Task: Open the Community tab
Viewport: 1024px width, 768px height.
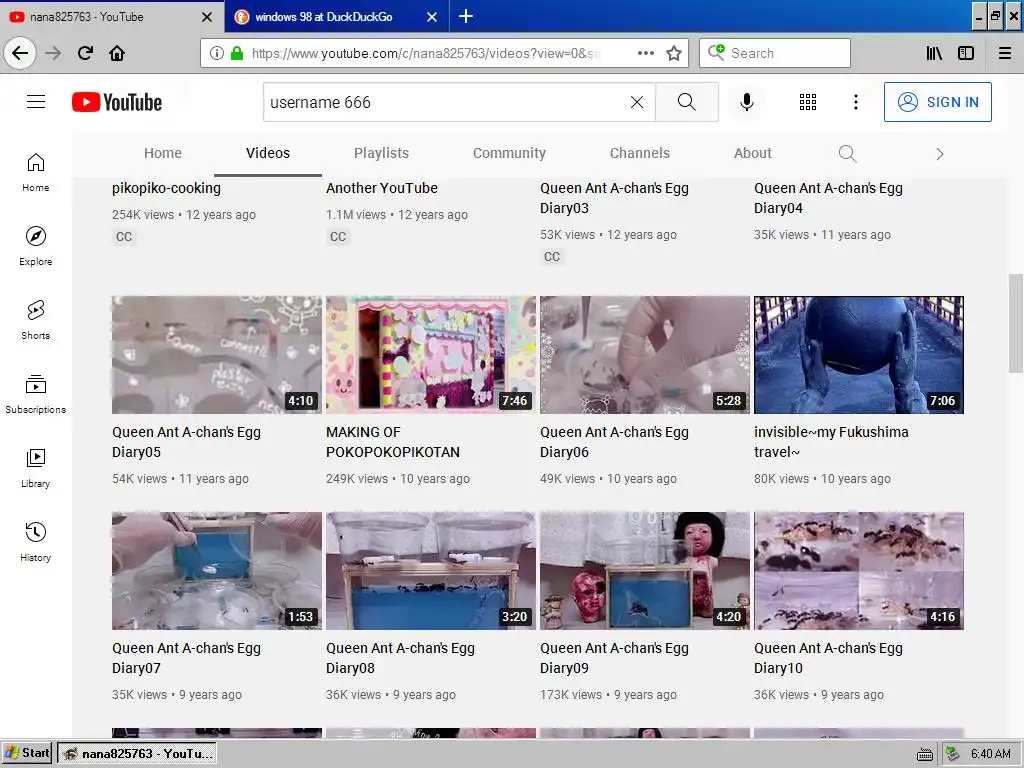Action: tap(509, 153)
